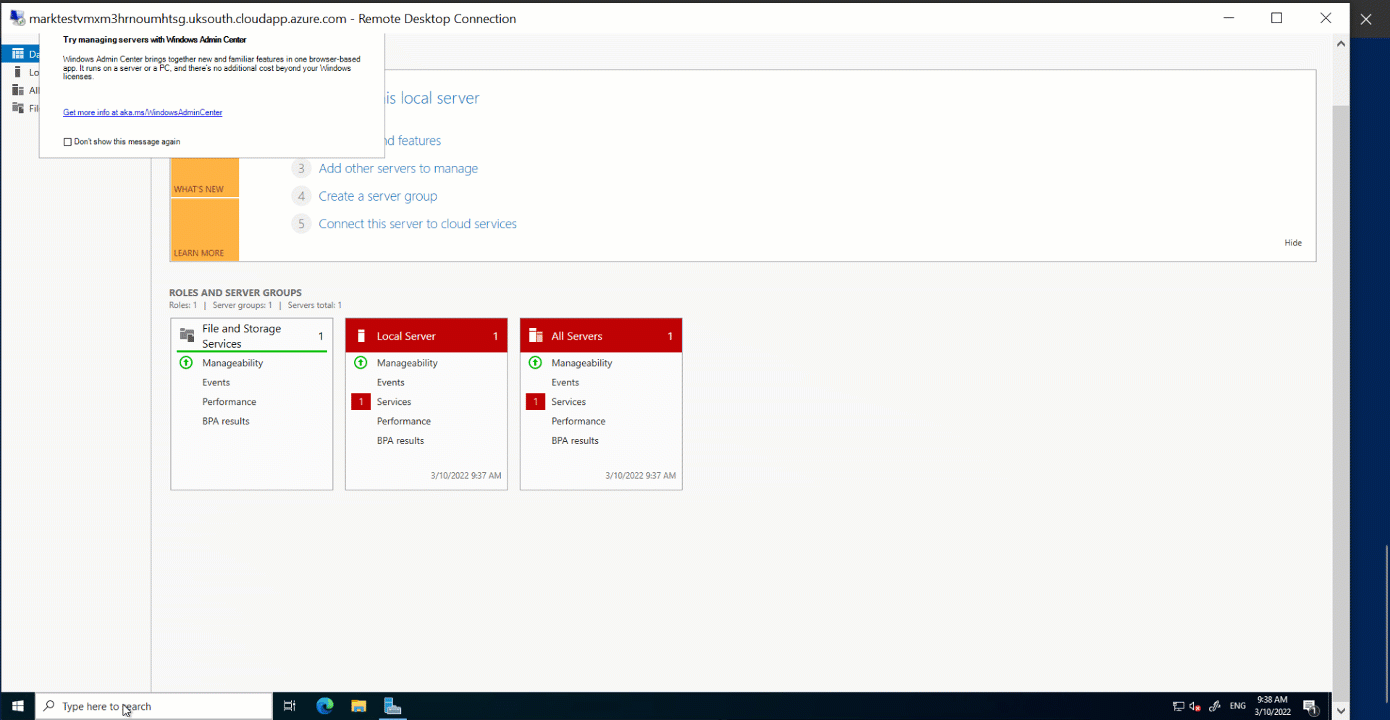Open Local Server tile header
Image resolution: width=1390 pixels, height=720 pixels.
(x=426, y=336)
